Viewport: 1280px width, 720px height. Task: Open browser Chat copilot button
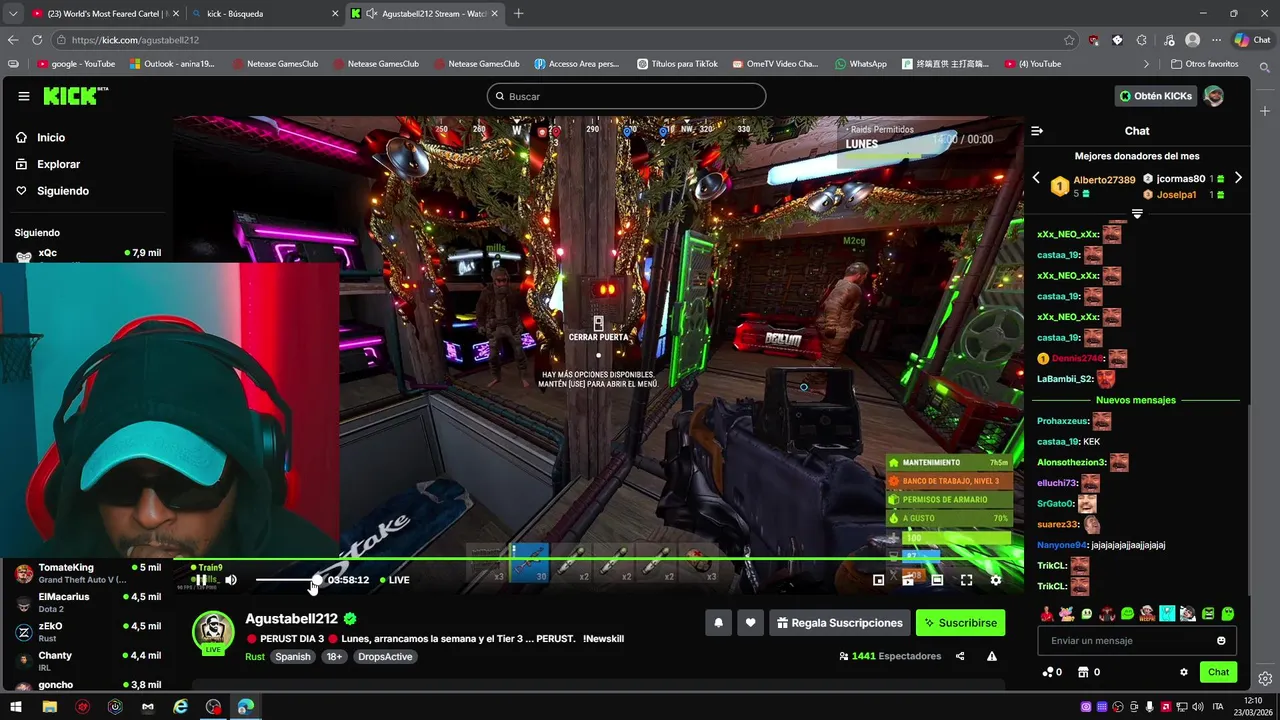pos(1253,40)
